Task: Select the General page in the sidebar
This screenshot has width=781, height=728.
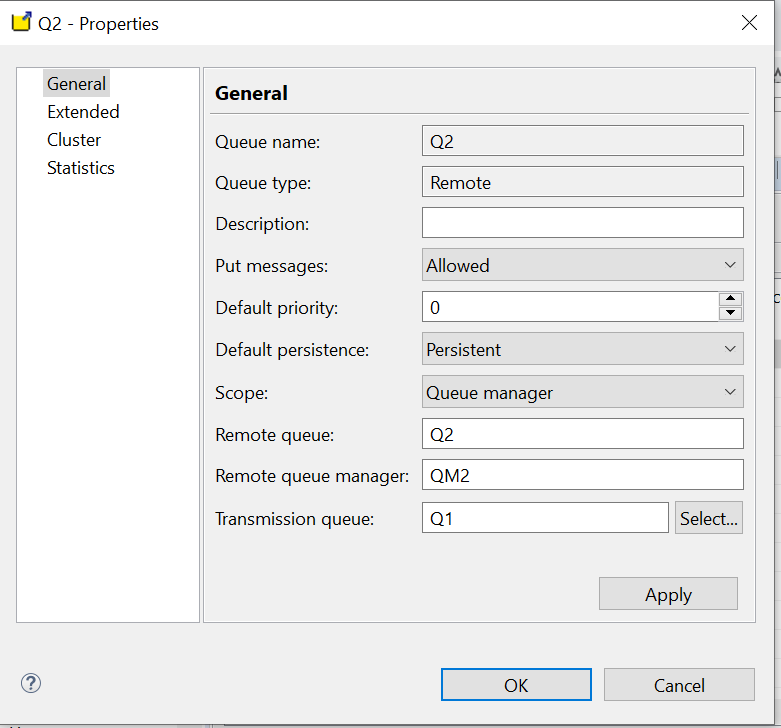Action: 76,84
